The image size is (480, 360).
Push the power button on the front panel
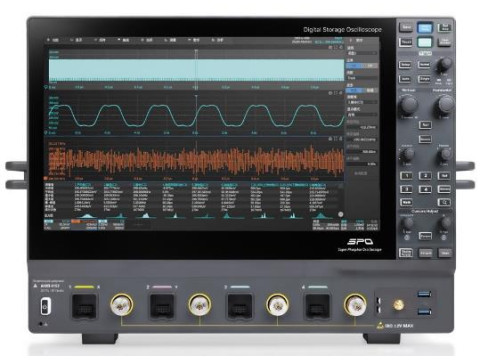pyautogui.click(x=45, y=306)
